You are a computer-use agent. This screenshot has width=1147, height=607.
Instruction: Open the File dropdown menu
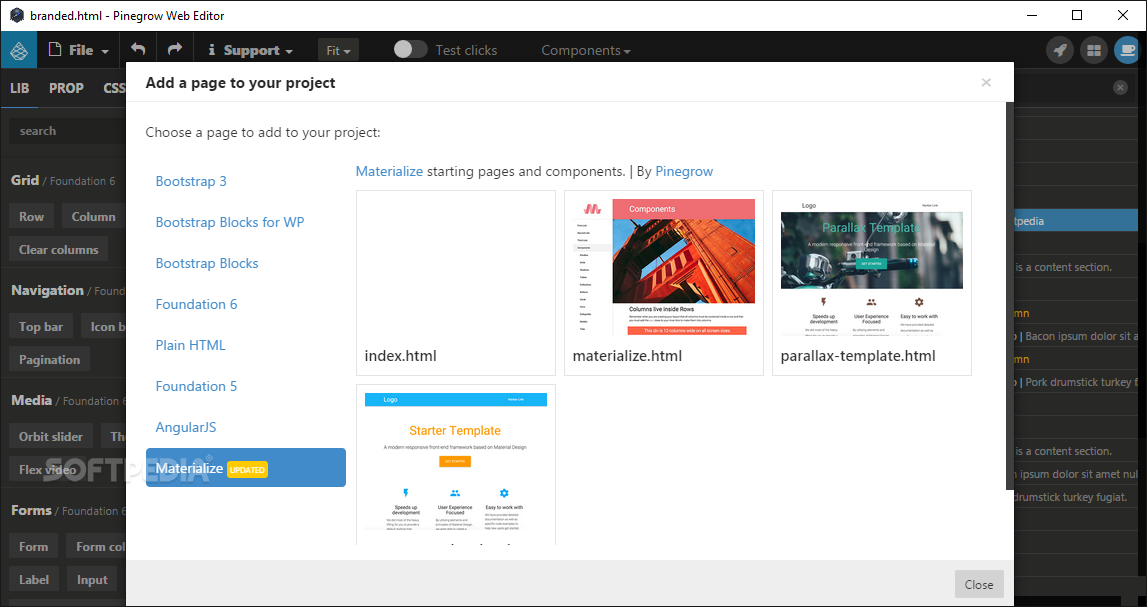pyautogui.click(x=79, y=50)
